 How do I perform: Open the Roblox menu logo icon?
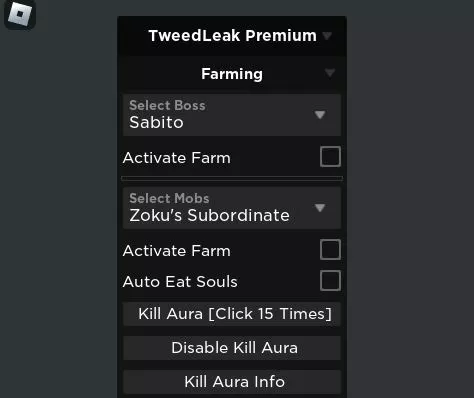point(20,14)
